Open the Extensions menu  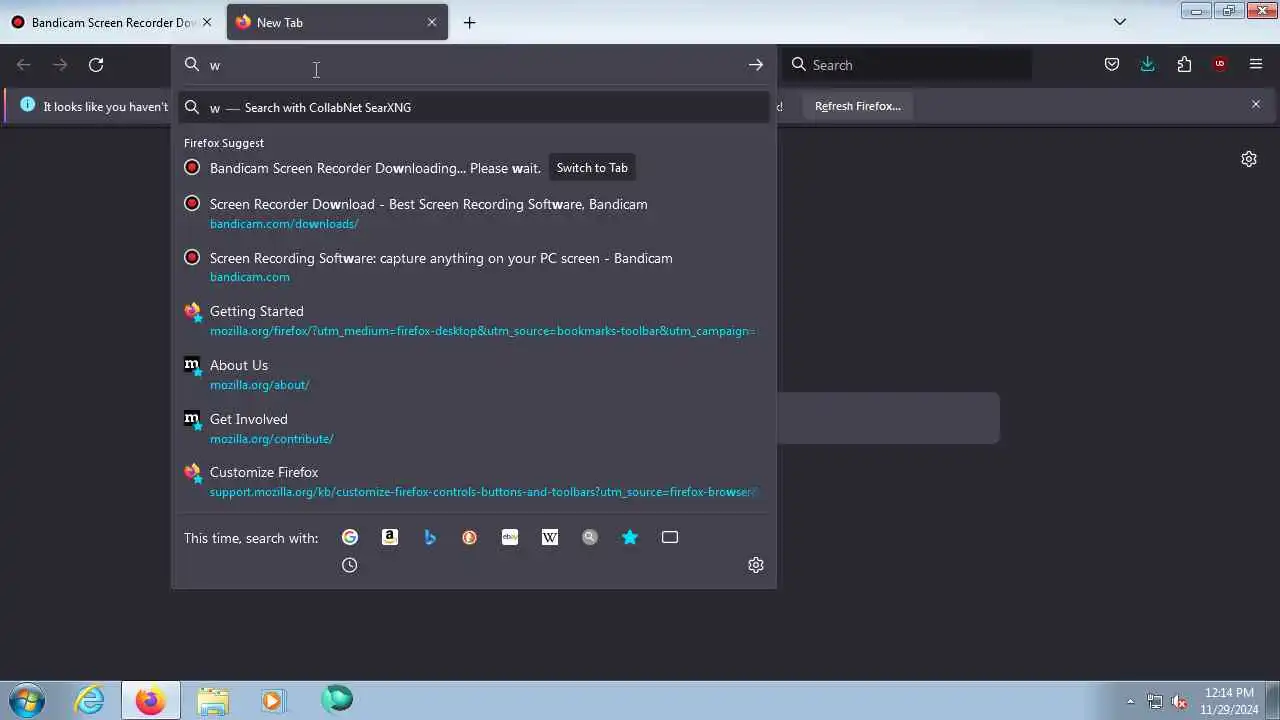point(1184,65)
